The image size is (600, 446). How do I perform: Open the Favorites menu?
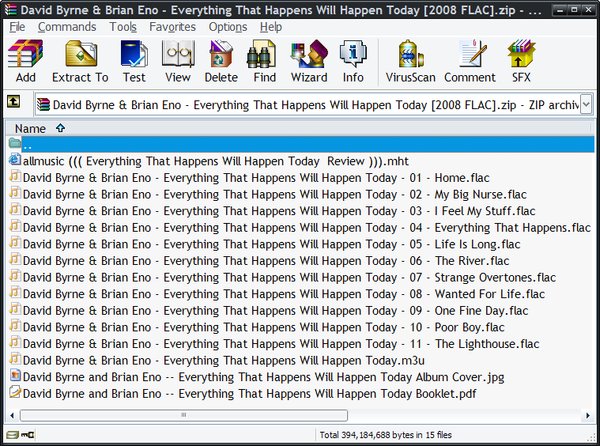[173, 27]
